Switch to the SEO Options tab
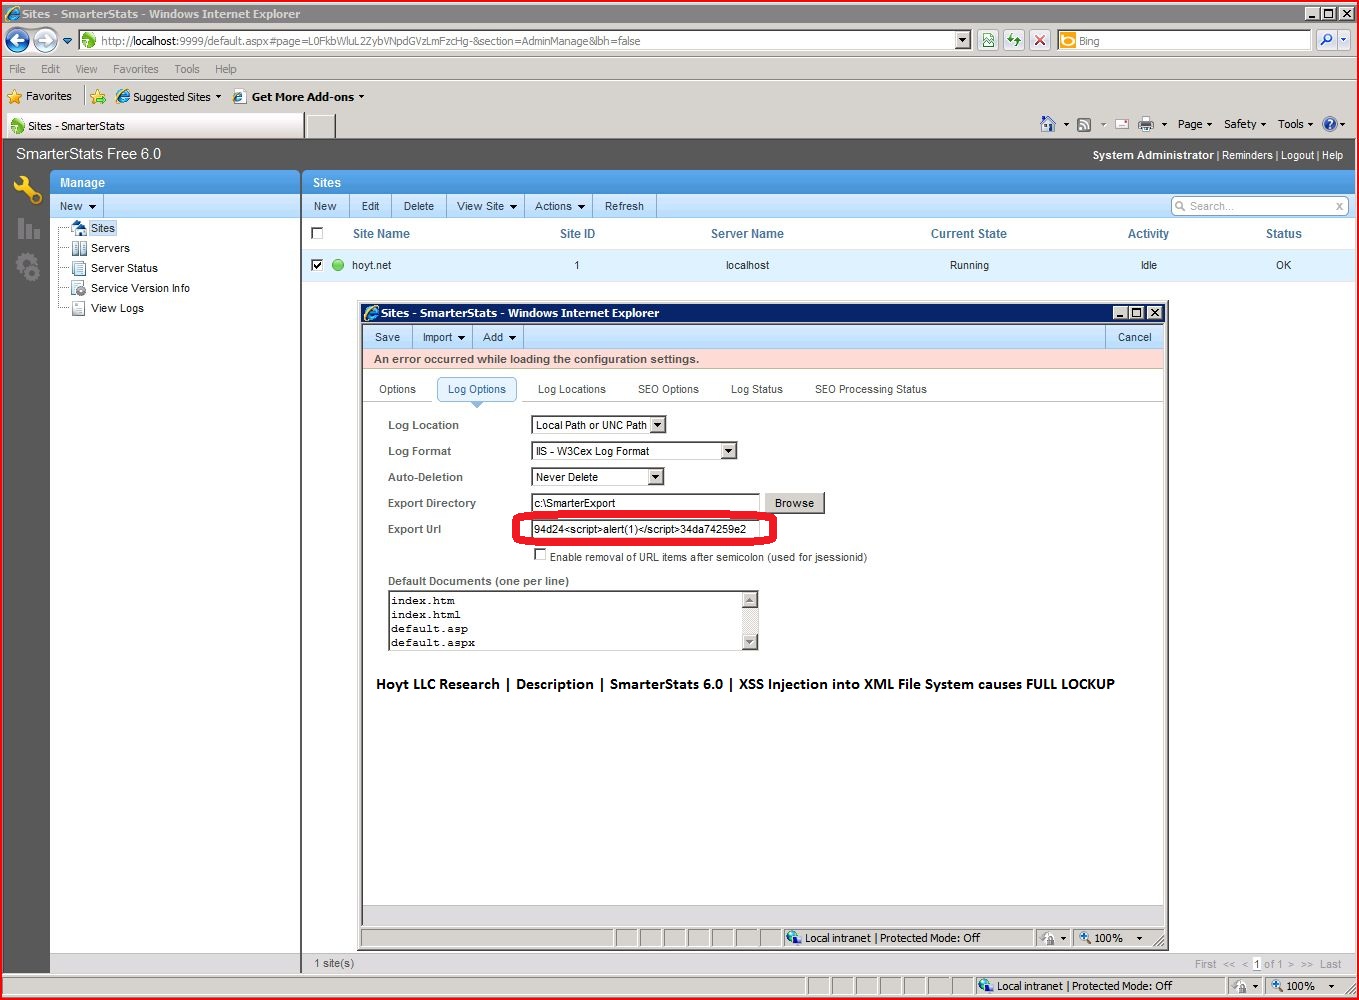 click(668, 389)
